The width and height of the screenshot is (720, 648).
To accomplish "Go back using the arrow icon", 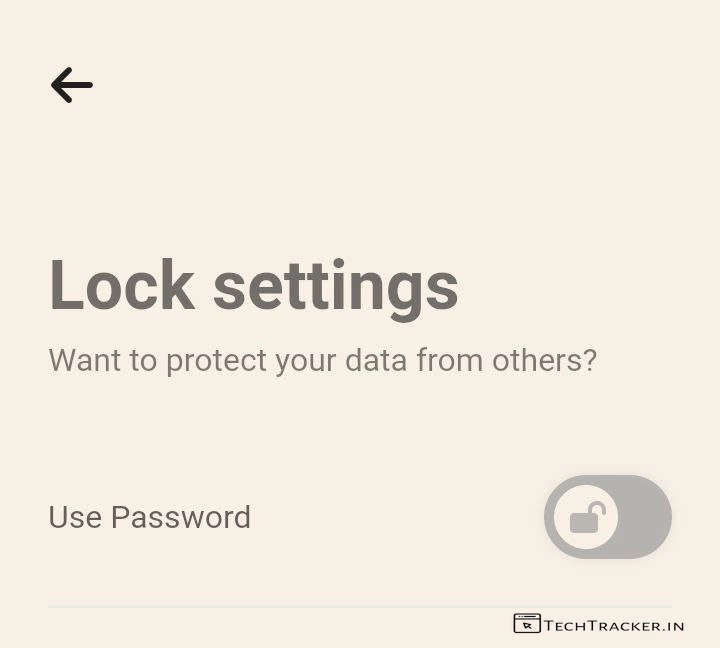I will (72, 85).
